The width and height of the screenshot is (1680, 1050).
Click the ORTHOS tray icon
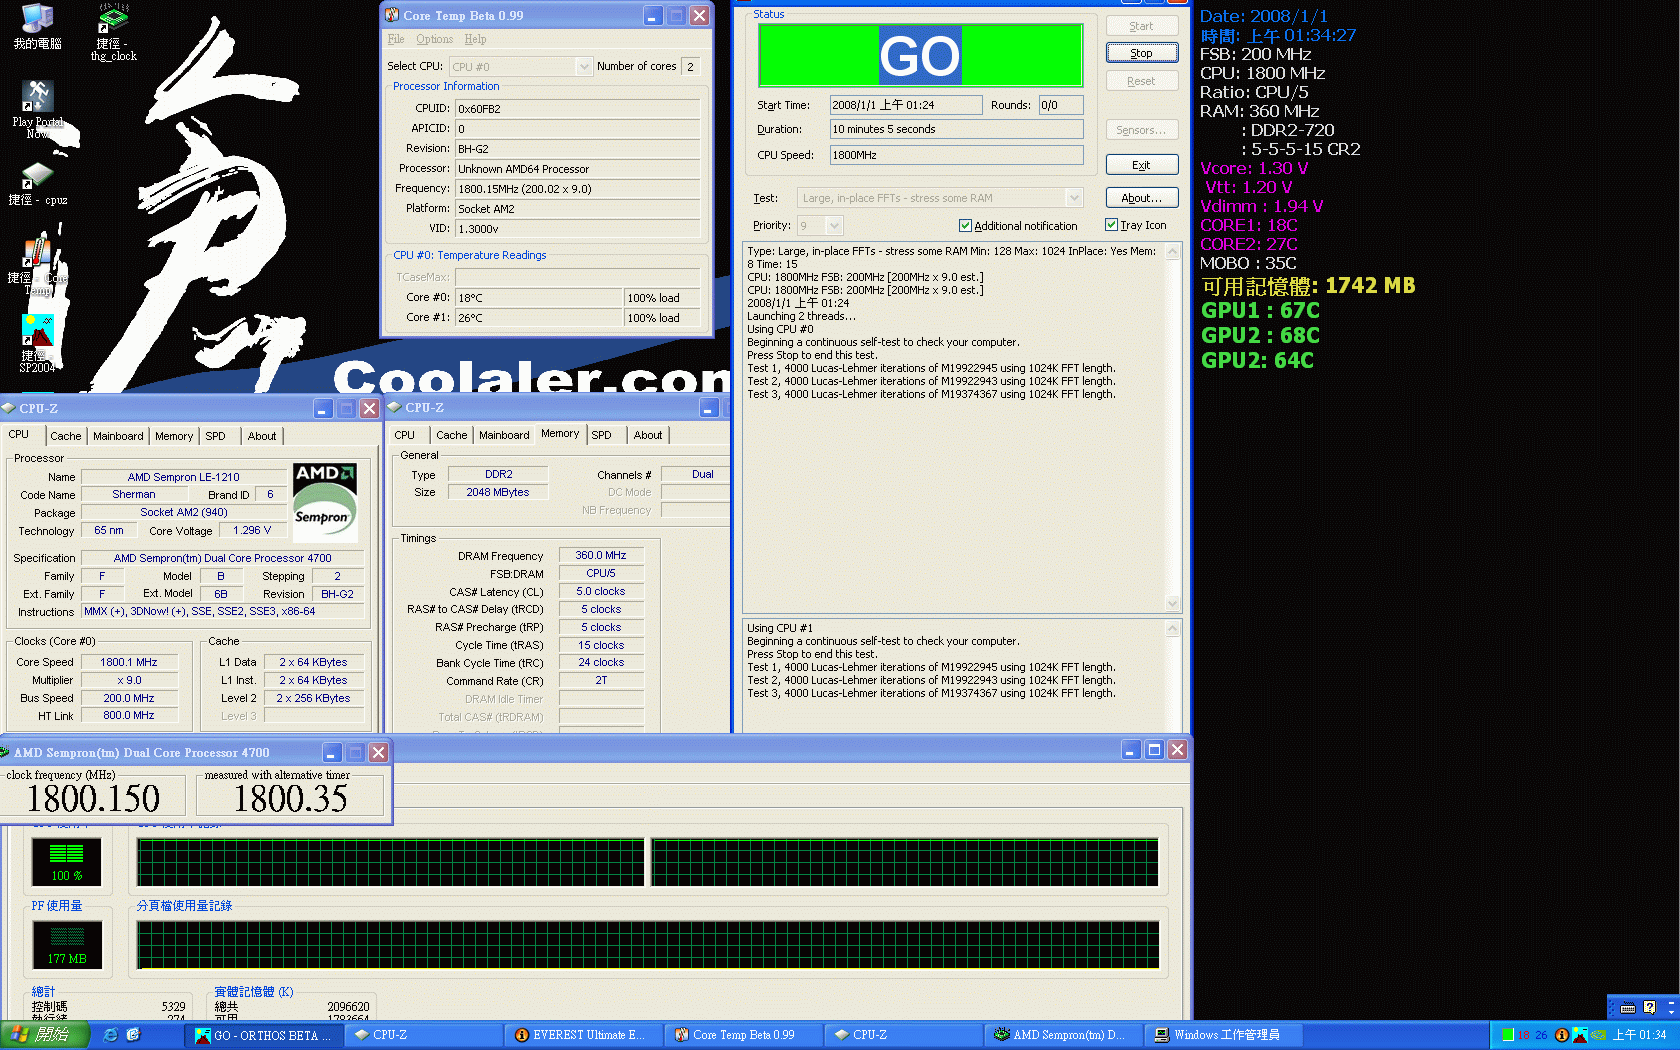click(1581, 1035)
